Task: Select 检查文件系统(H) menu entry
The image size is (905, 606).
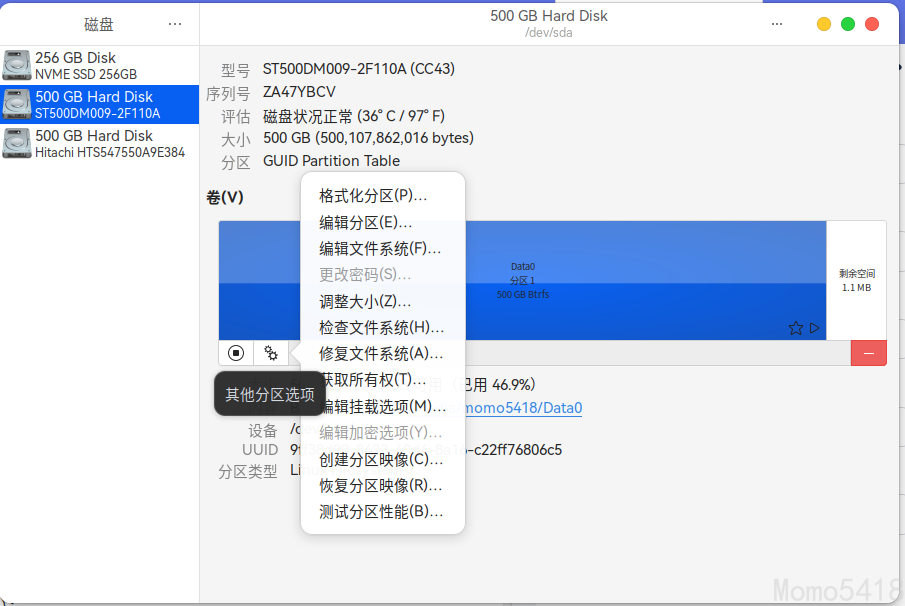Action: click(x=381, y=327)
